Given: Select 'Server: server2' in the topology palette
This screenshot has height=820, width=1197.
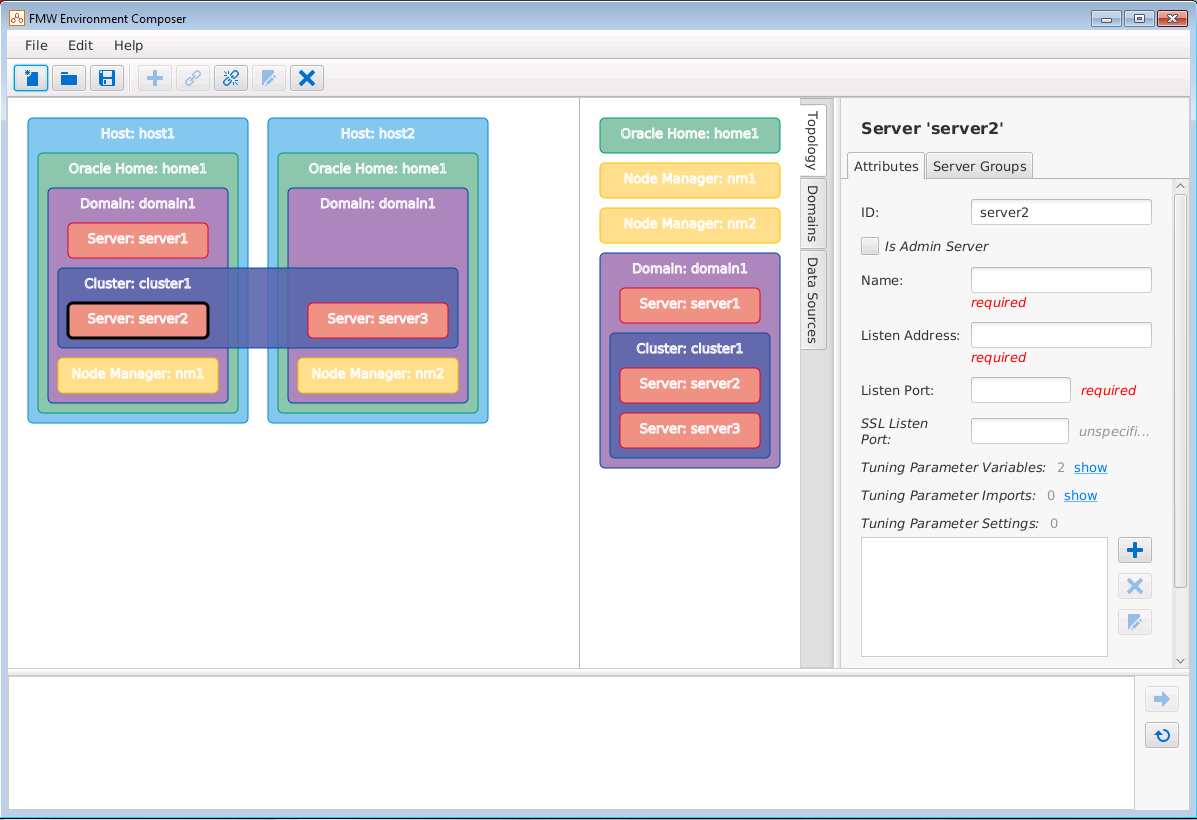Looking at the screenshot, I should coord(689,385).
